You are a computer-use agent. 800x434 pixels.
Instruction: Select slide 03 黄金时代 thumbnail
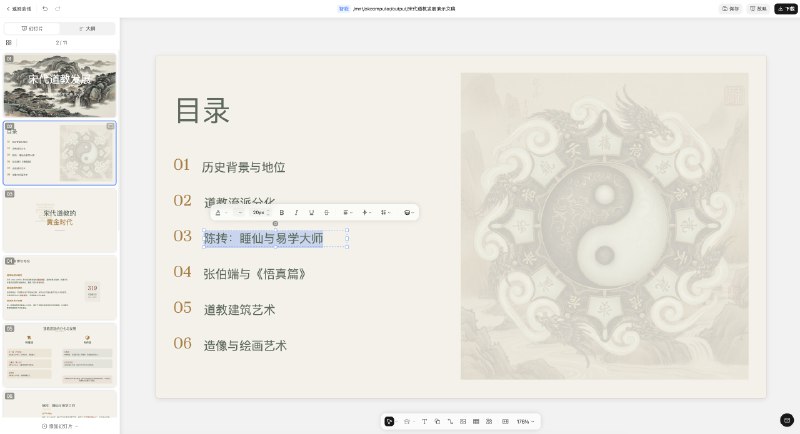click(60, 220)
